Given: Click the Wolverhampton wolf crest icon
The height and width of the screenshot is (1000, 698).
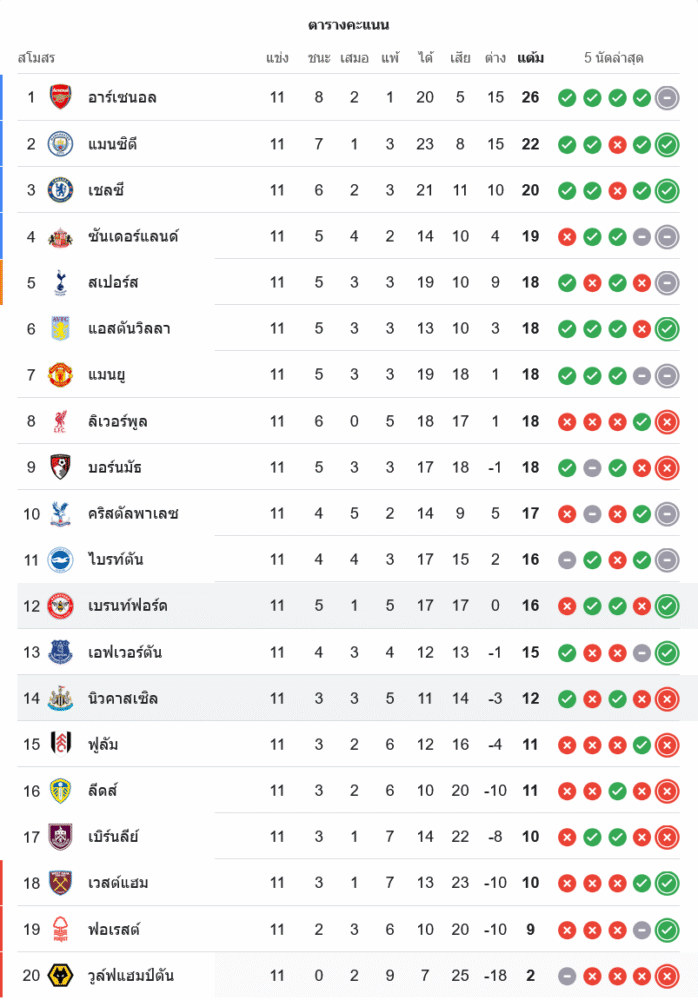Looking at the screenshot, I should 61,975.
